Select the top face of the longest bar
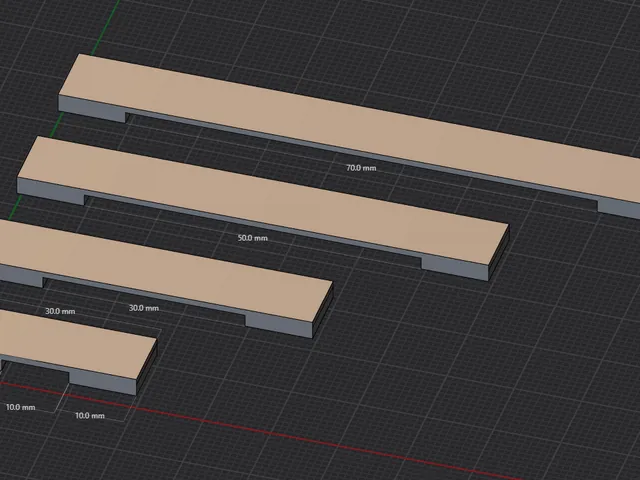The height and width of the screenshot is (480, 640). tap(351, 129)
